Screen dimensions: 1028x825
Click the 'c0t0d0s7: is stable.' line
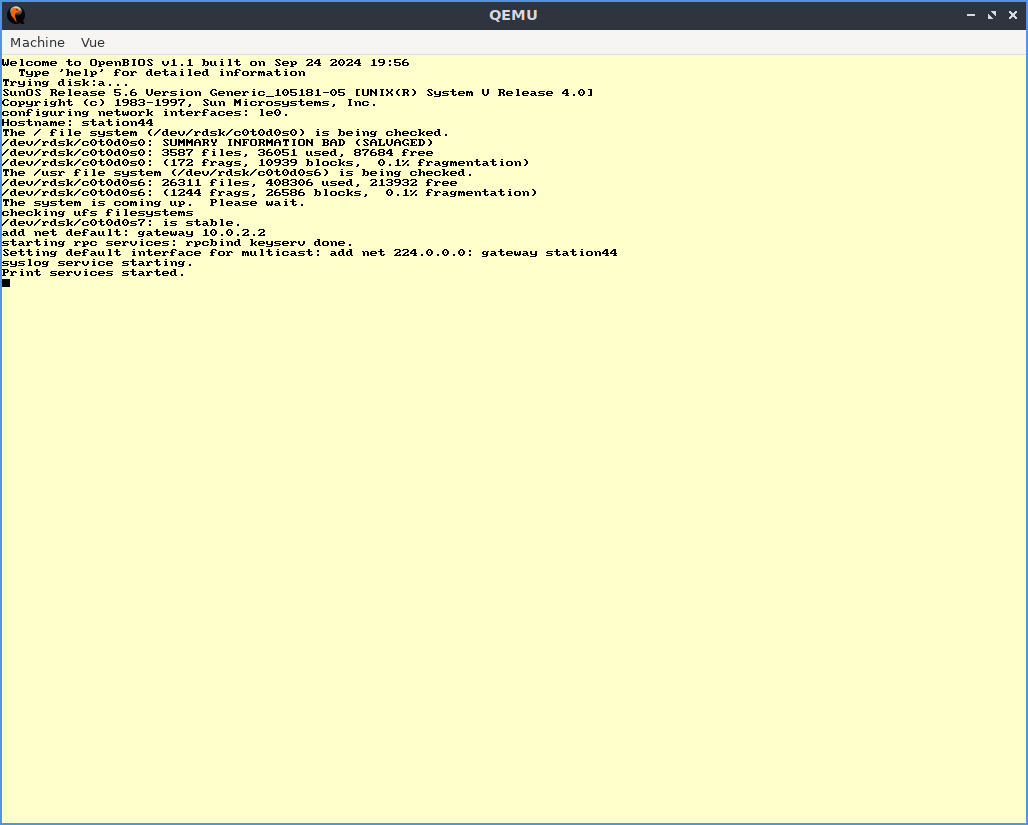click(x=121, y=223)
